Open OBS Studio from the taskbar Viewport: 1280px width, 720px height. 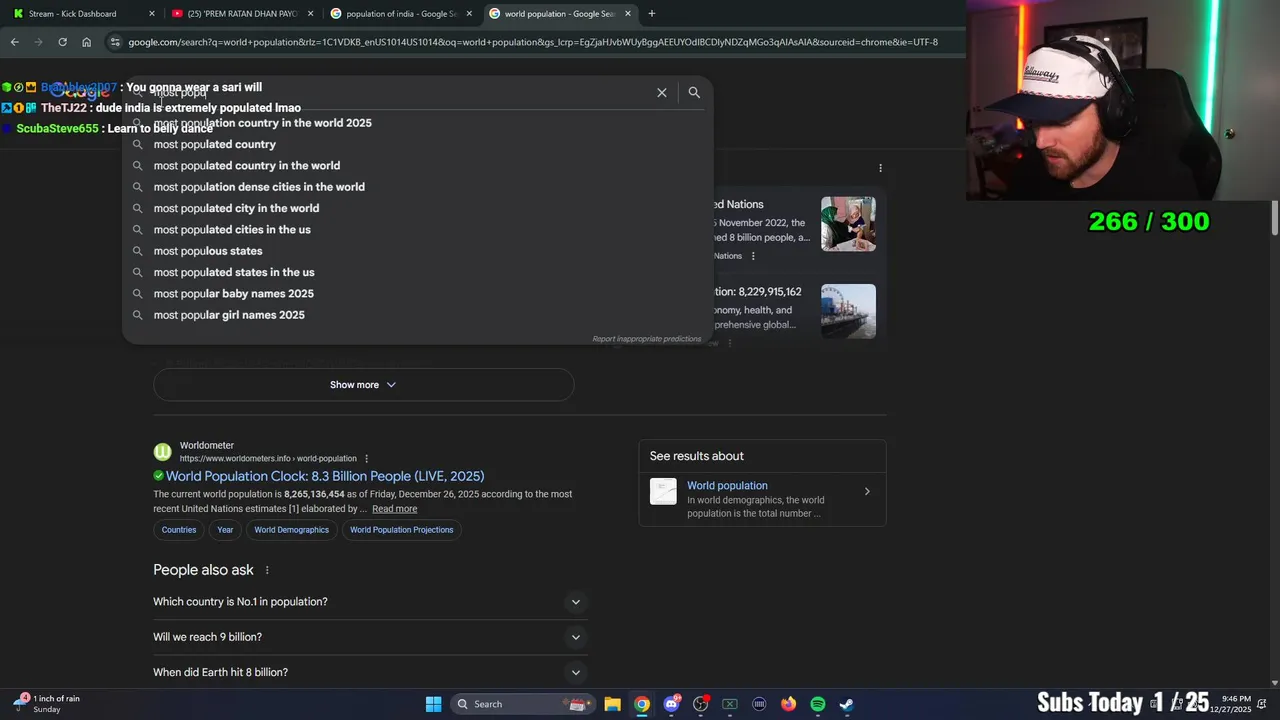[701, 704]
